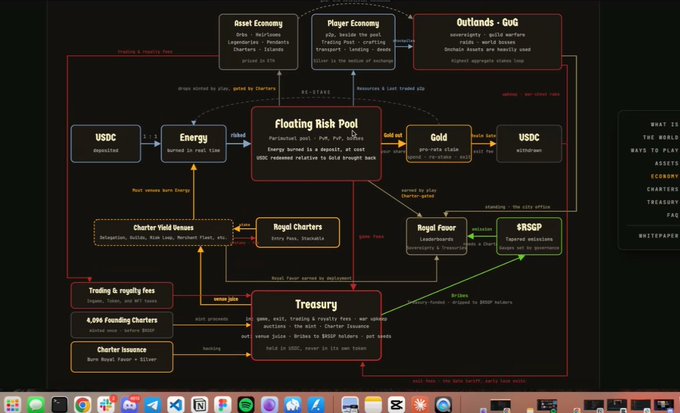Open QuickTime Player in the dock
Viewport: 680px width, 413px height.
(443, 405)
